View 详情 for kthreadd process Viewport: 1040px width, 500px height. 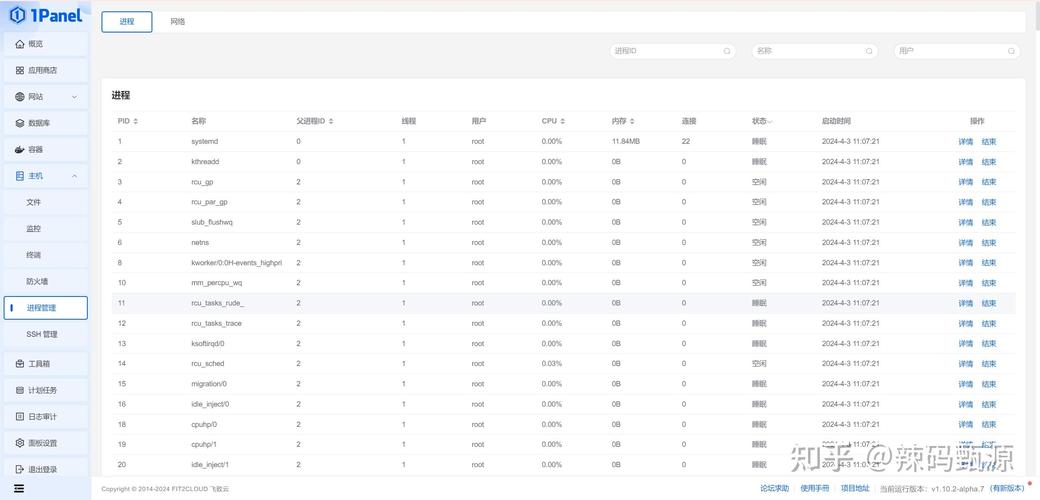coord(966,162)
